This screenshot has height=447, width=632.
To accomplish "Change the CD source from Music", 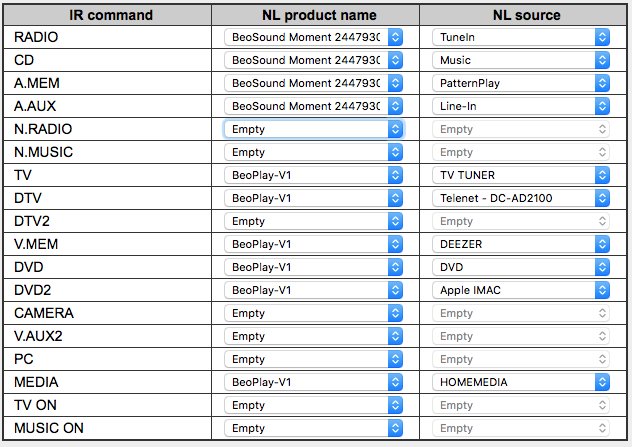I will pos(522,60).
